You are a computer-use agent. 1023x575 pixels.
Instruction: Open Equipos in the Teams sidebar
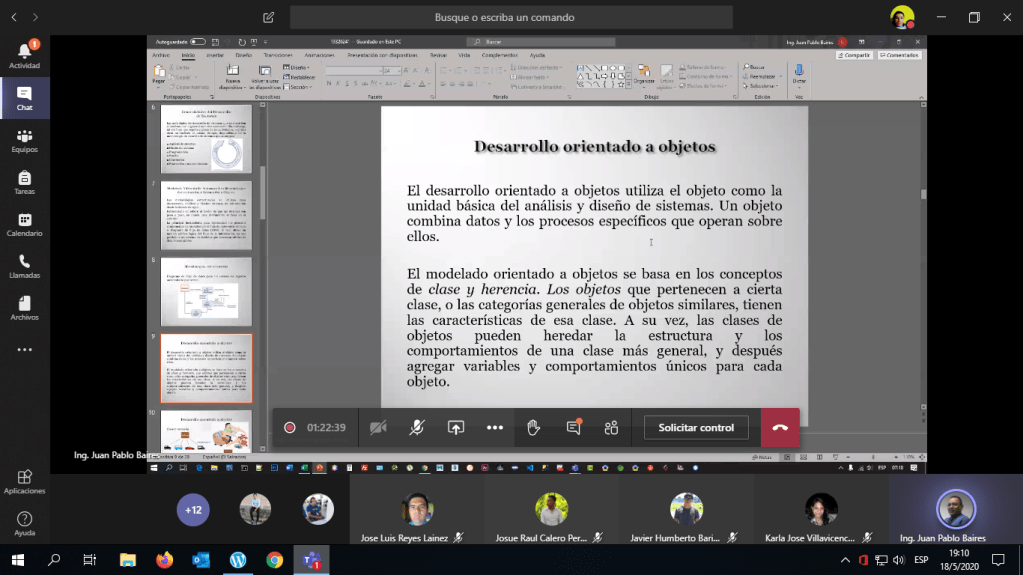[24, 140]
